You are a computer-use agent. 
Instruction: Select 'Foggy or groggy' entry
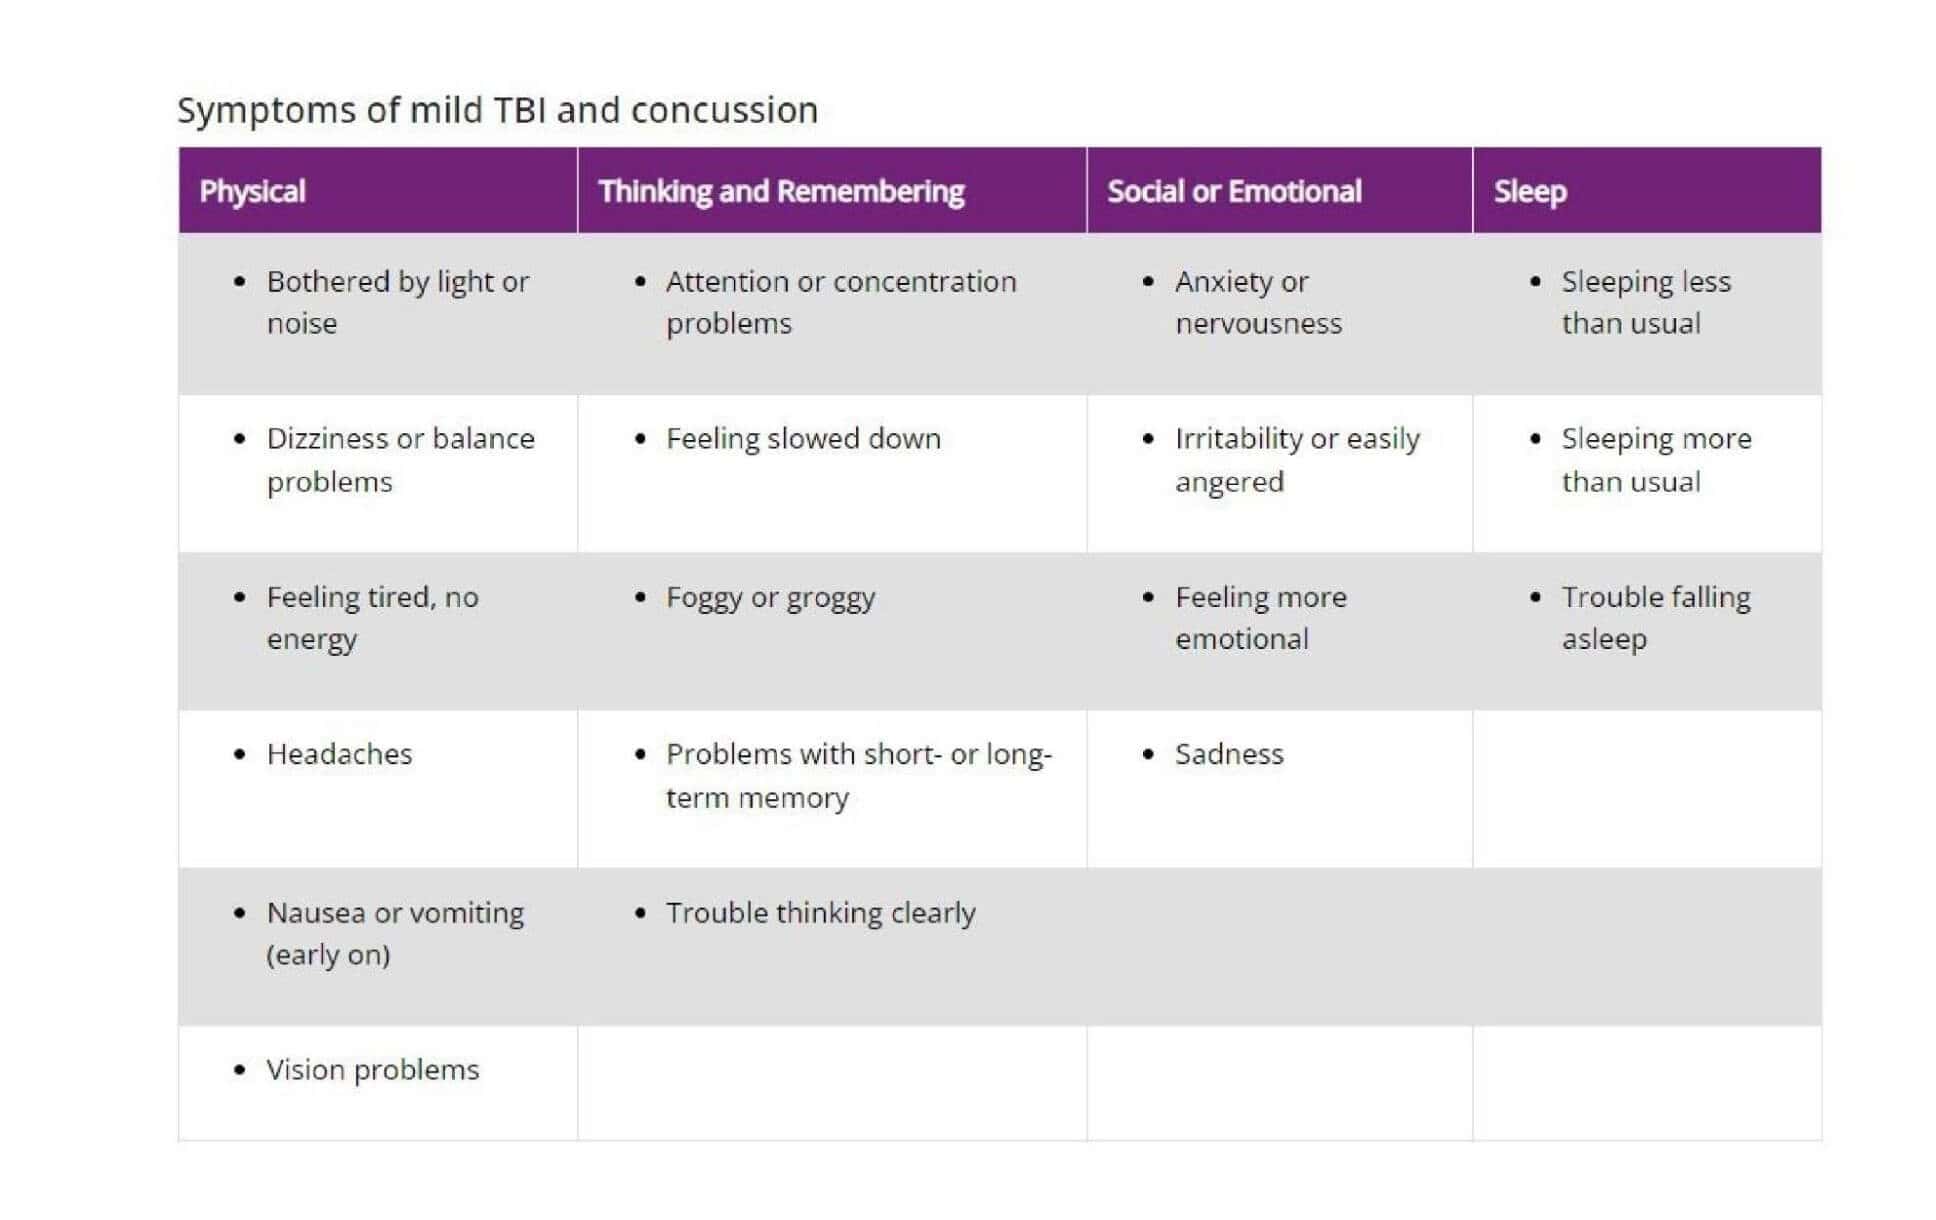click(770, 598)
